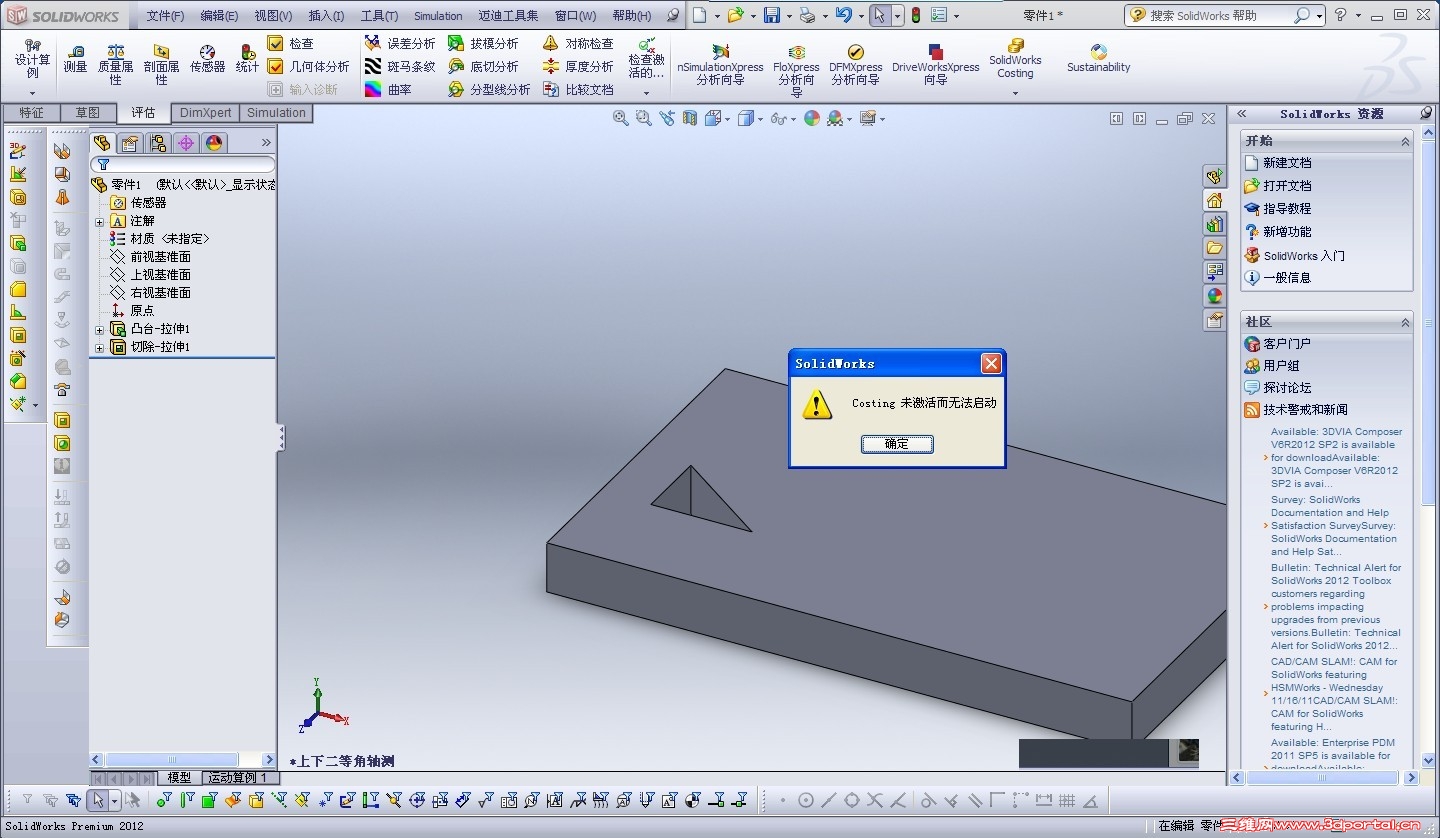Image resolution: width=1440 pixels, height=838 pixels.
Task: Open the 插入(I) menu
Action: [326, 16]
